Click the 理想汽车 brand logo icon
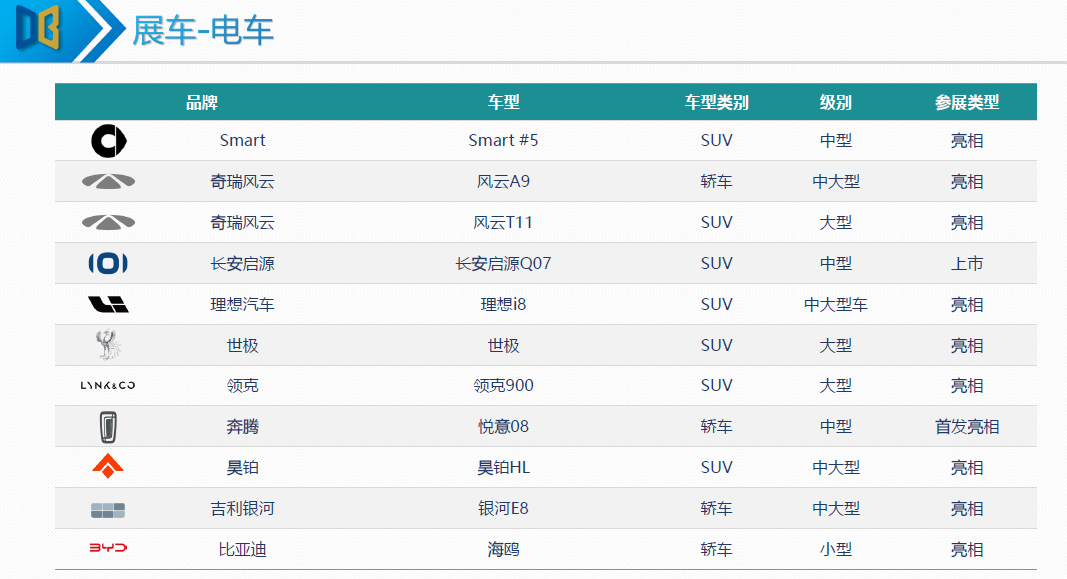 point(108,304)
